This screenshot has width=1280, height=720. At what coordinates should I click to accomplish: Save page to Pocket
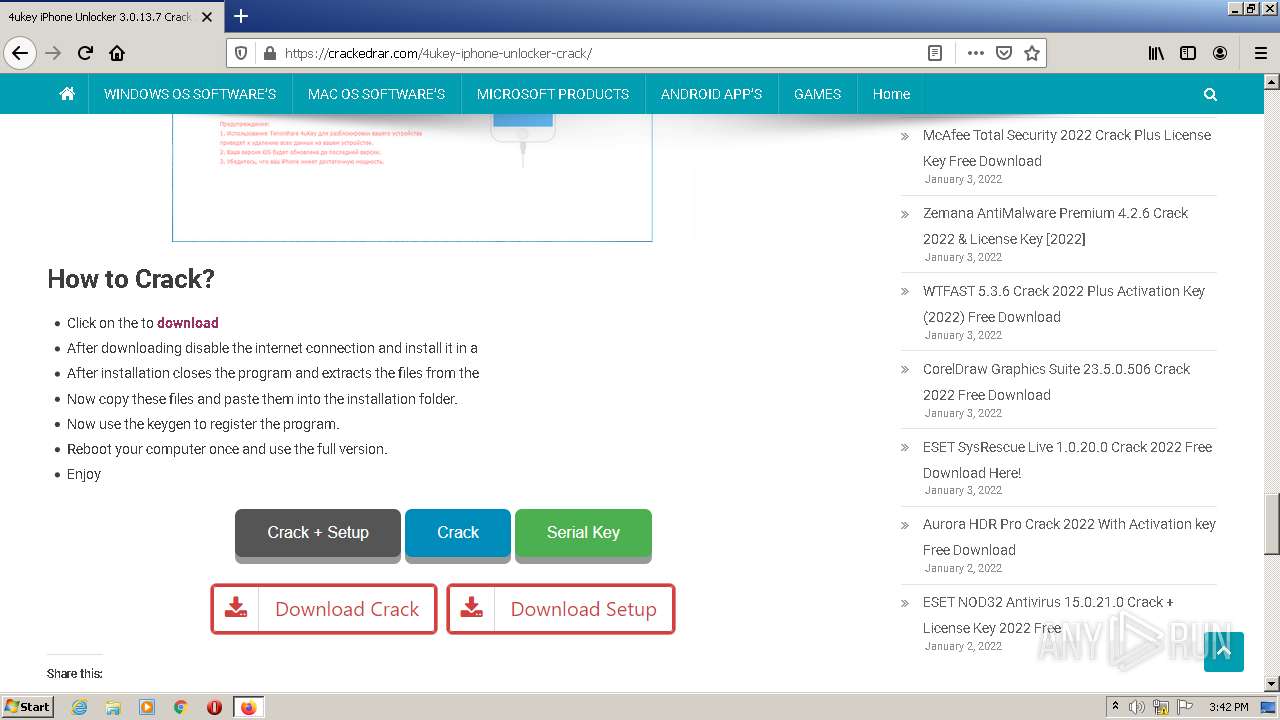pos(1004,53)
